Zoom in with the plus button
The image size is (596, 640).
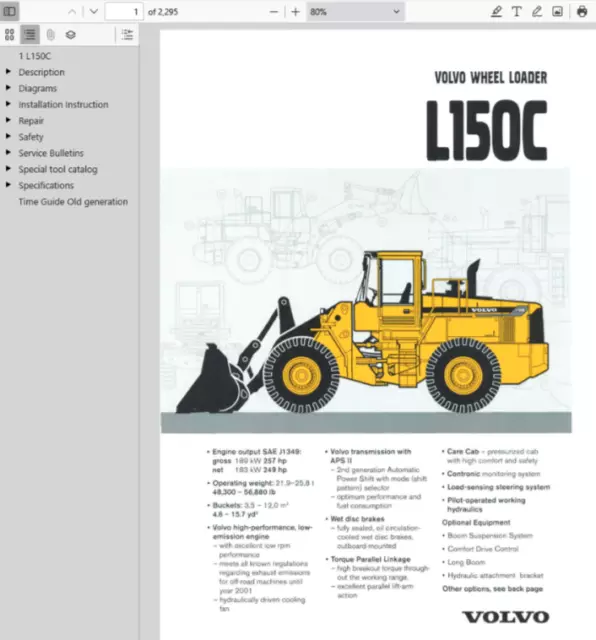pyautogui.click(x=295, y=12)
